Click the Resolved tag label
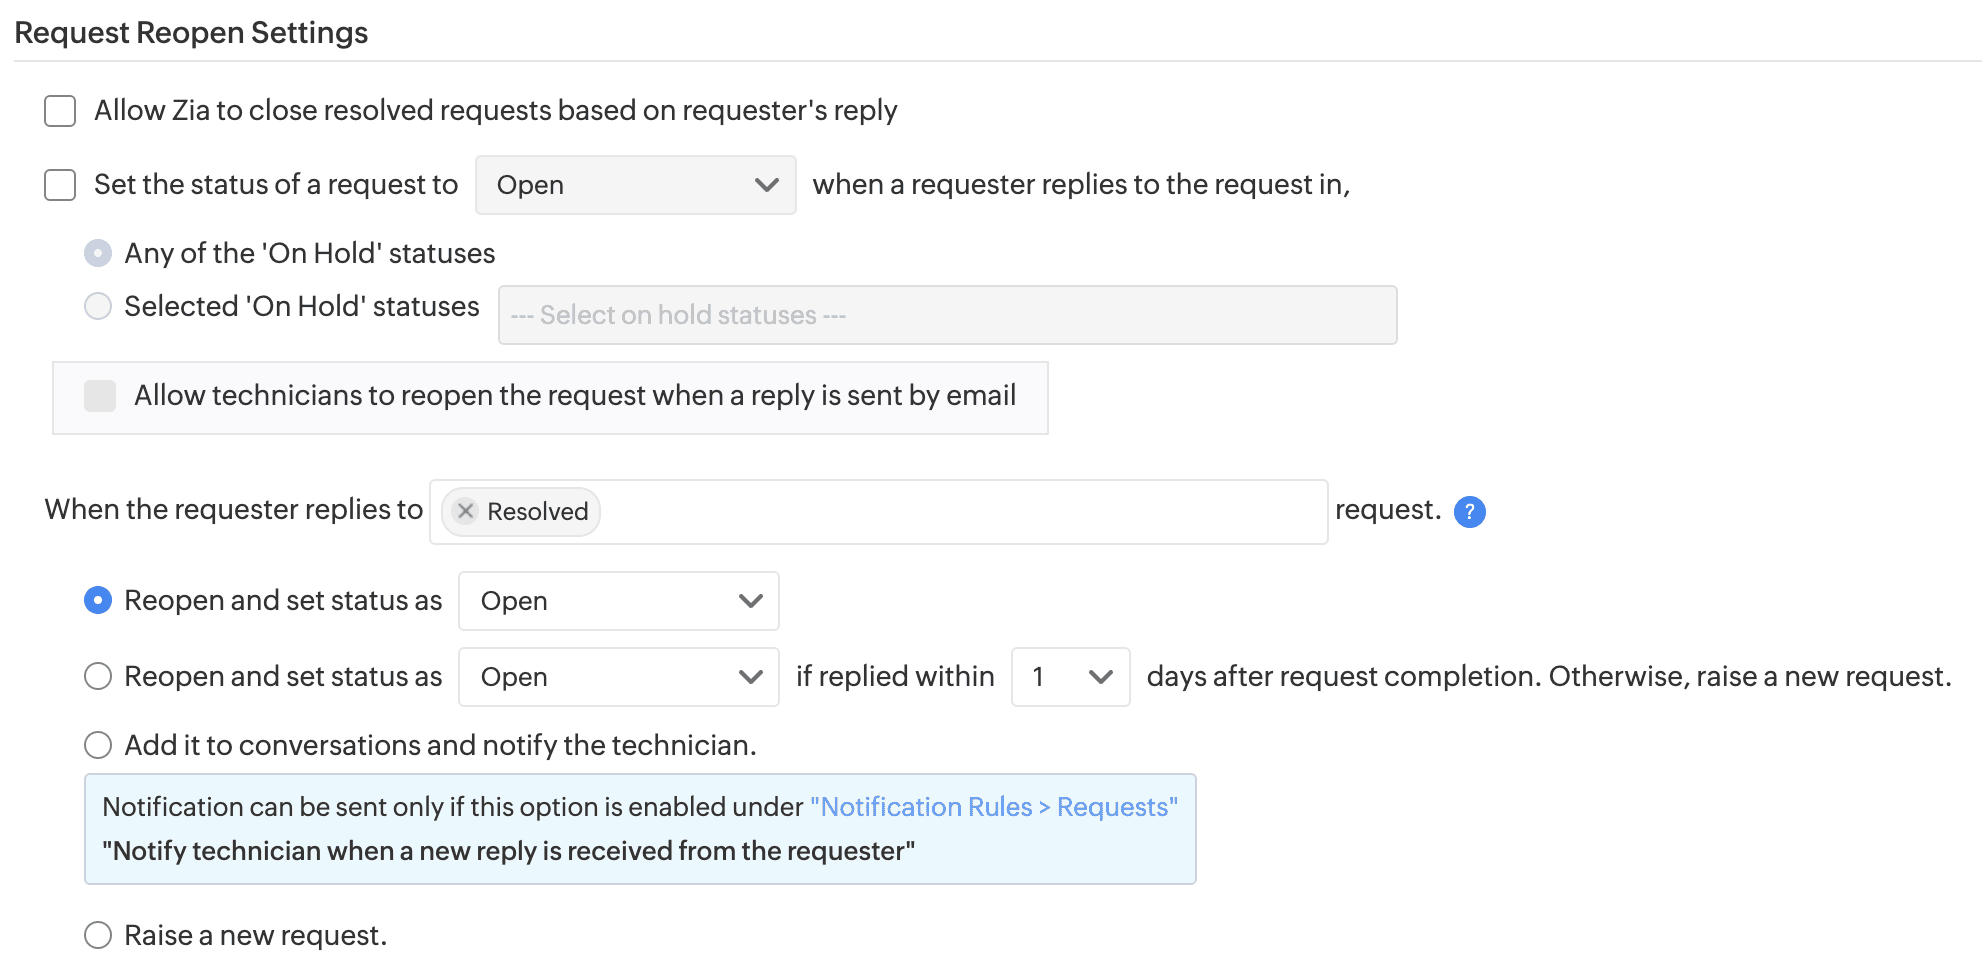Viewport: 1982px width, 974px height. click(x=537, y=512)
